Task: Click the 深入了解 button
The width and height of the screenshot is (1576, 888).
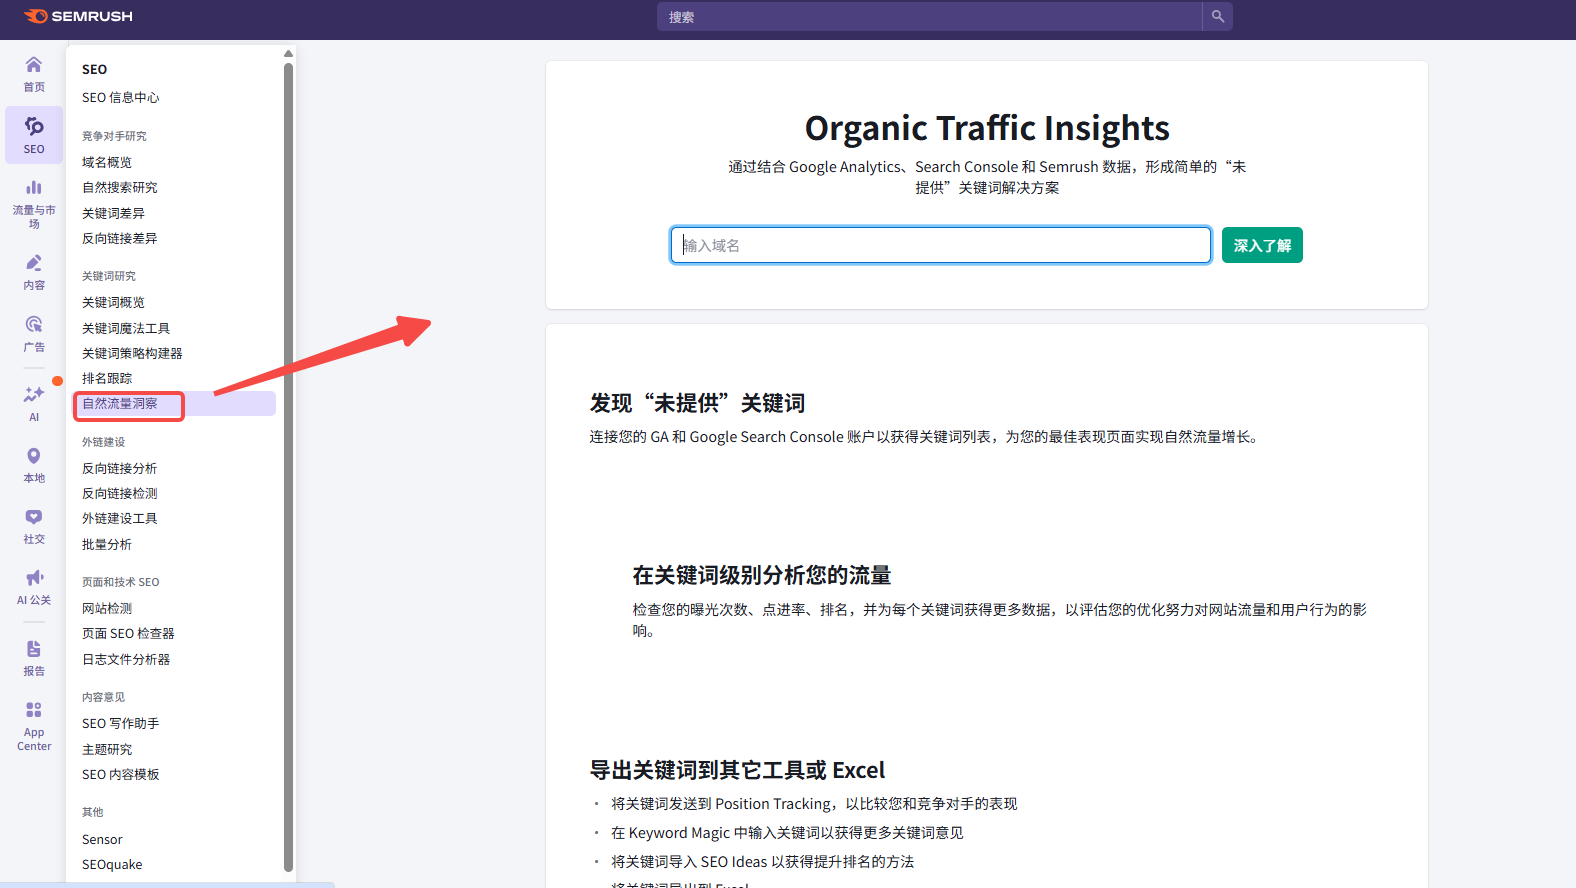Action: pyautogui.click(x=1262, y=245)
